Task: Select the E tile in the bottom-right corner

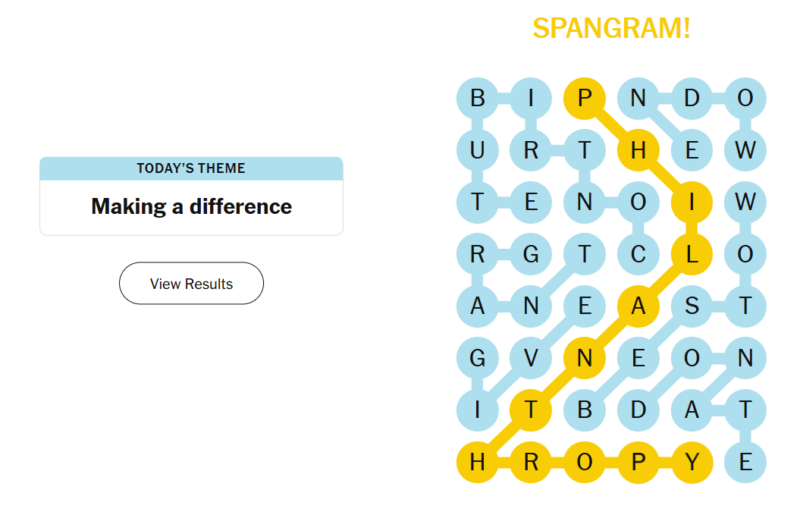Action: coord(745,462)
